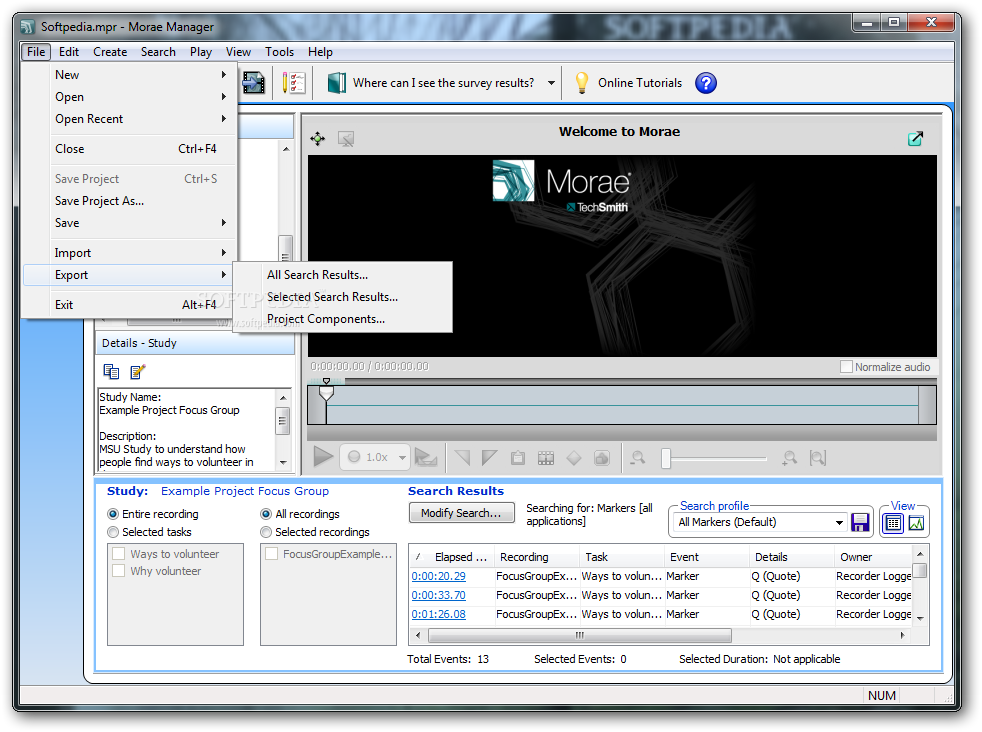Click the zoom to fit bracket magnifier icon

click(817, 458)
